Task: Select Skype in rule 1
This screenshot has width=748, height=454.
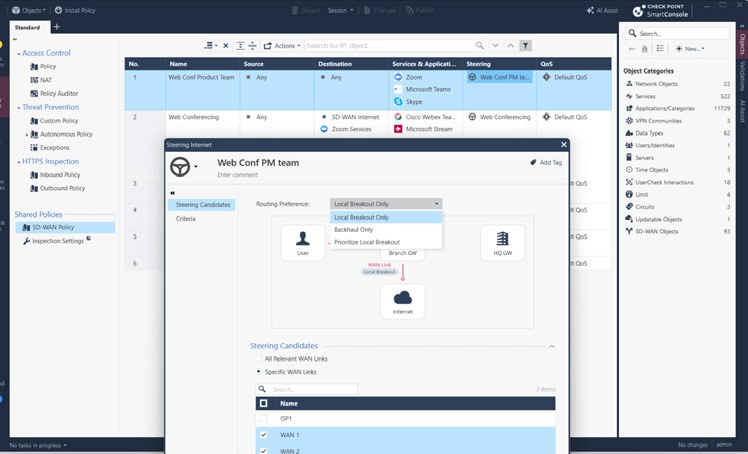Action: pyautogui.click(x=408, y=102)
